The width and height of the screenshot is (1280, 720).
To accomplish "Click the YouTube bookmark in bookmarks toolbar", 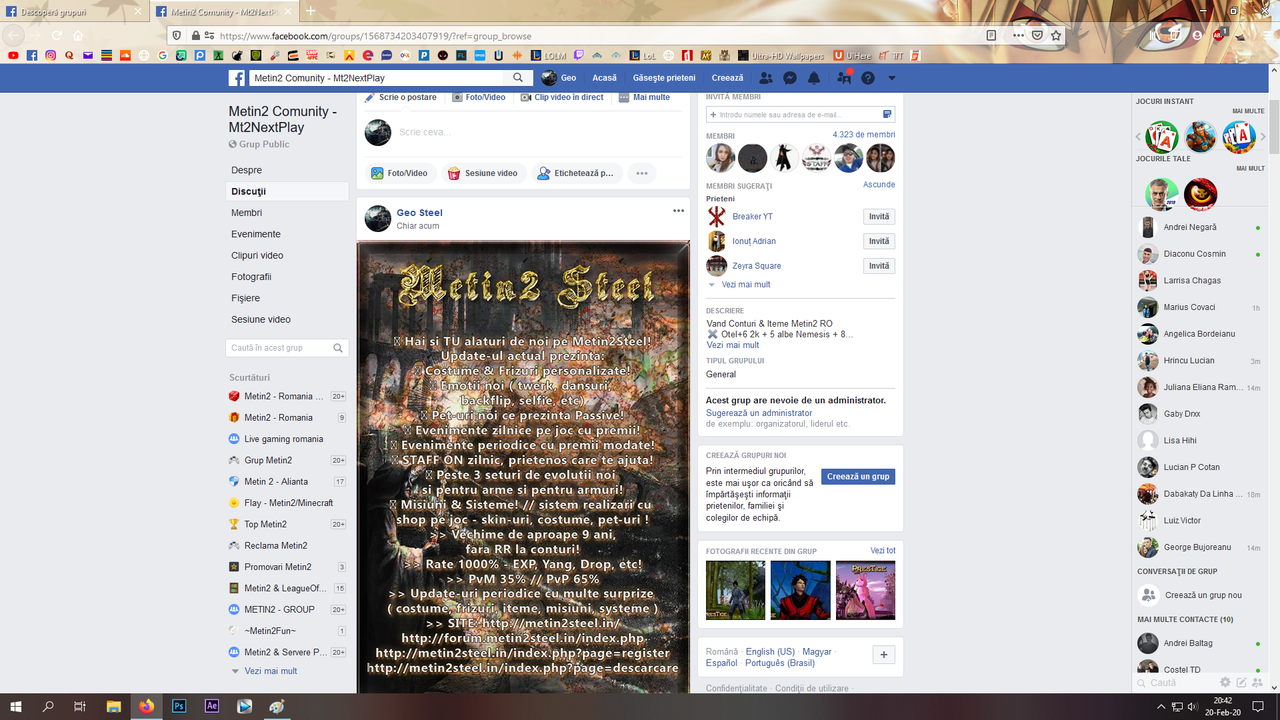I will click(14, 55).
